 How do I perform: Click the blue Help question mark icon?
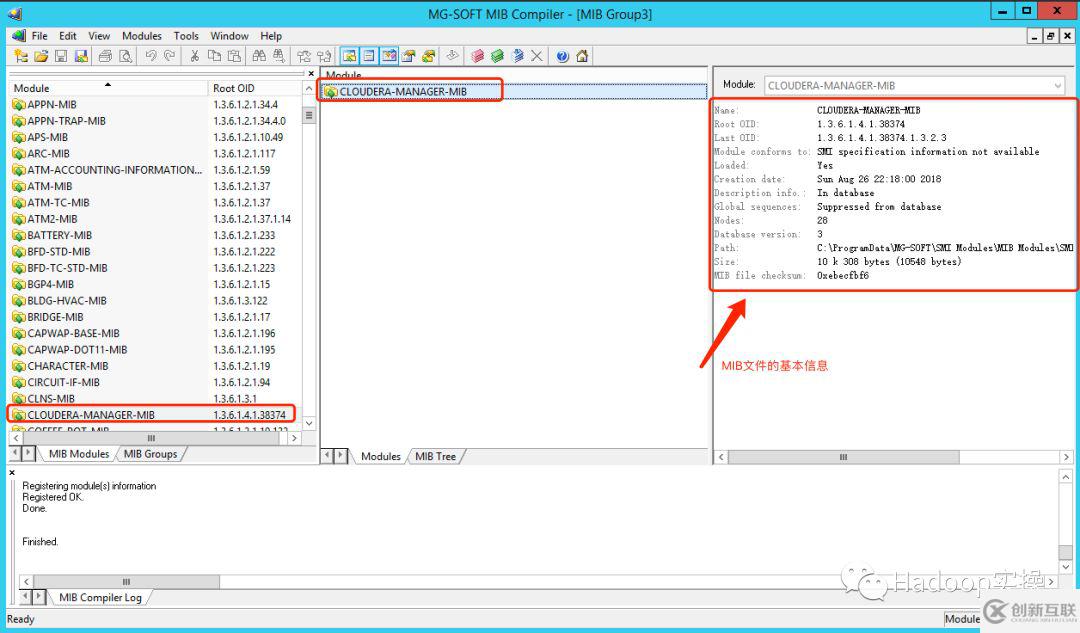point(562,56)
